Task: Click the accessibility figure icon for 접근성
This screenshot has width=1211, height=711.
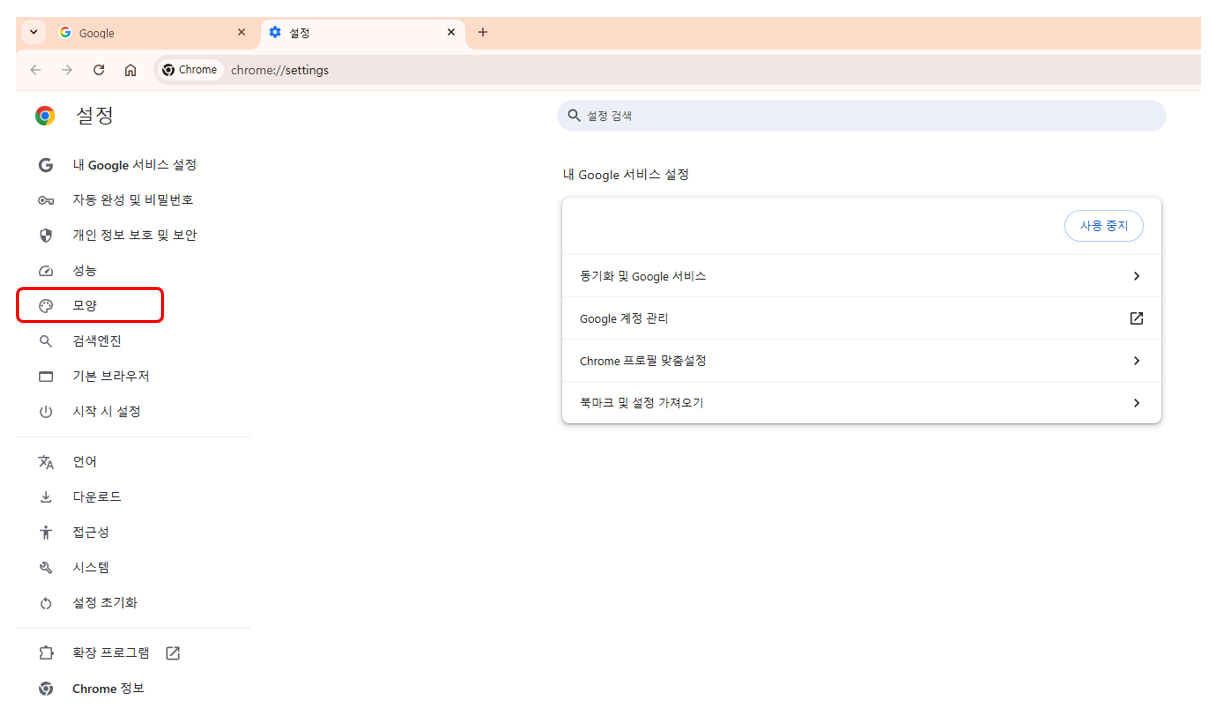Action: click(x=45, y=532)
